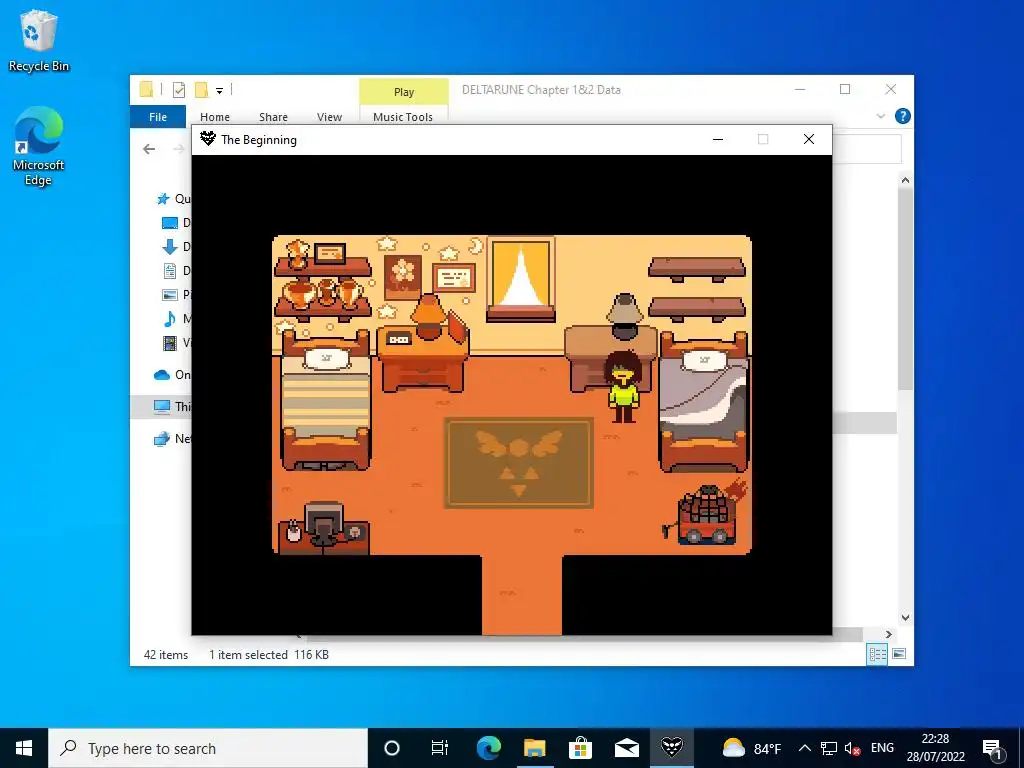Click ENG language indicator in tray
Screen dimensions: 1024x768
tap(882, 748)
